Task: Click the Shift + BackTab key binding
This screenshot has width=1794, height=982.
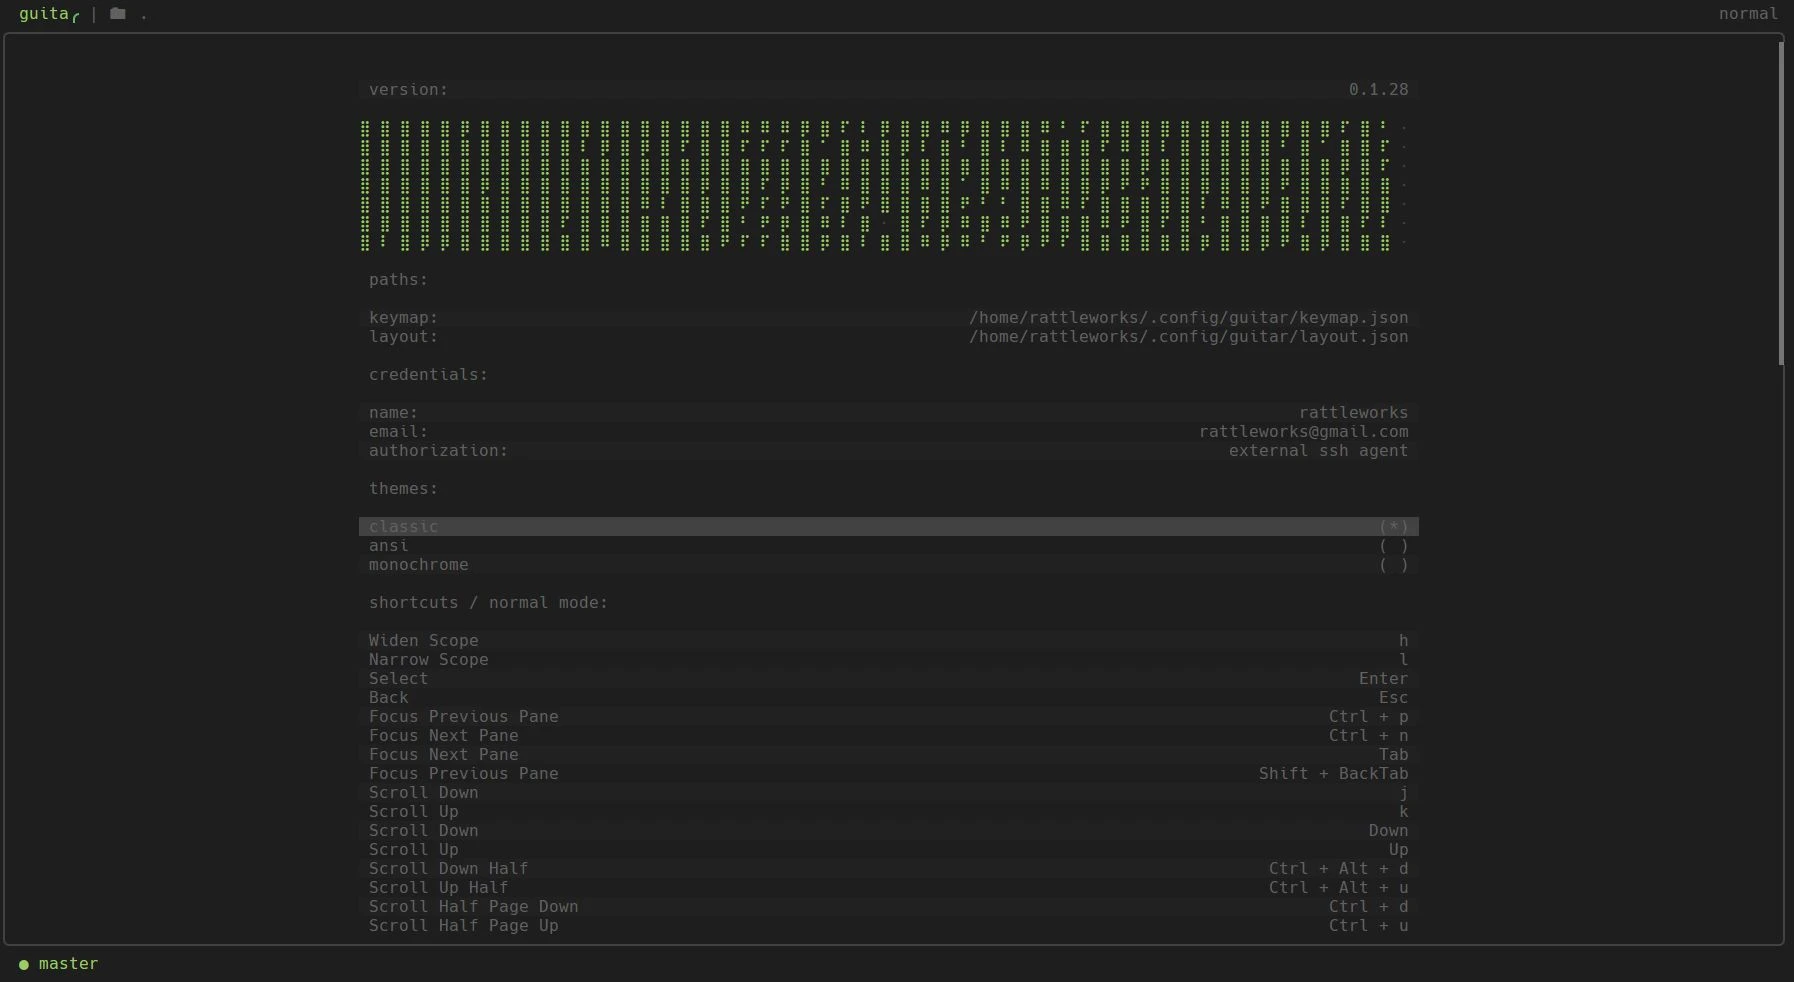Action: tap(1333, 774)
